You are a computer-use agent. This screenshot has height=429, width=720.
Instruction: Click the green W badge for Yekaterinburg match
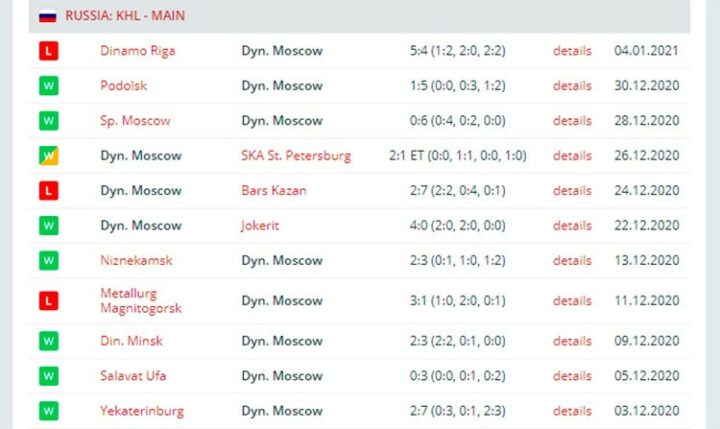coord(49,411)
